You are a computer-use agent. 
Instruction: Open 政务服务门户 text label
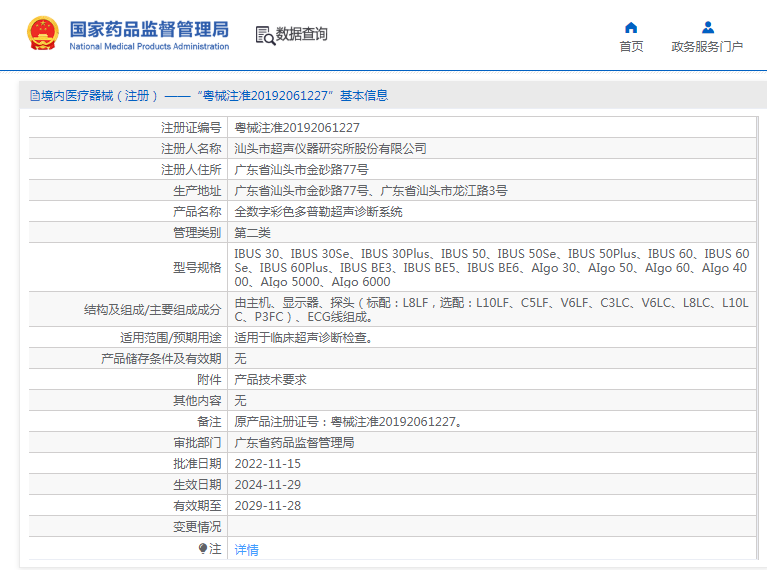pos(707,47)
